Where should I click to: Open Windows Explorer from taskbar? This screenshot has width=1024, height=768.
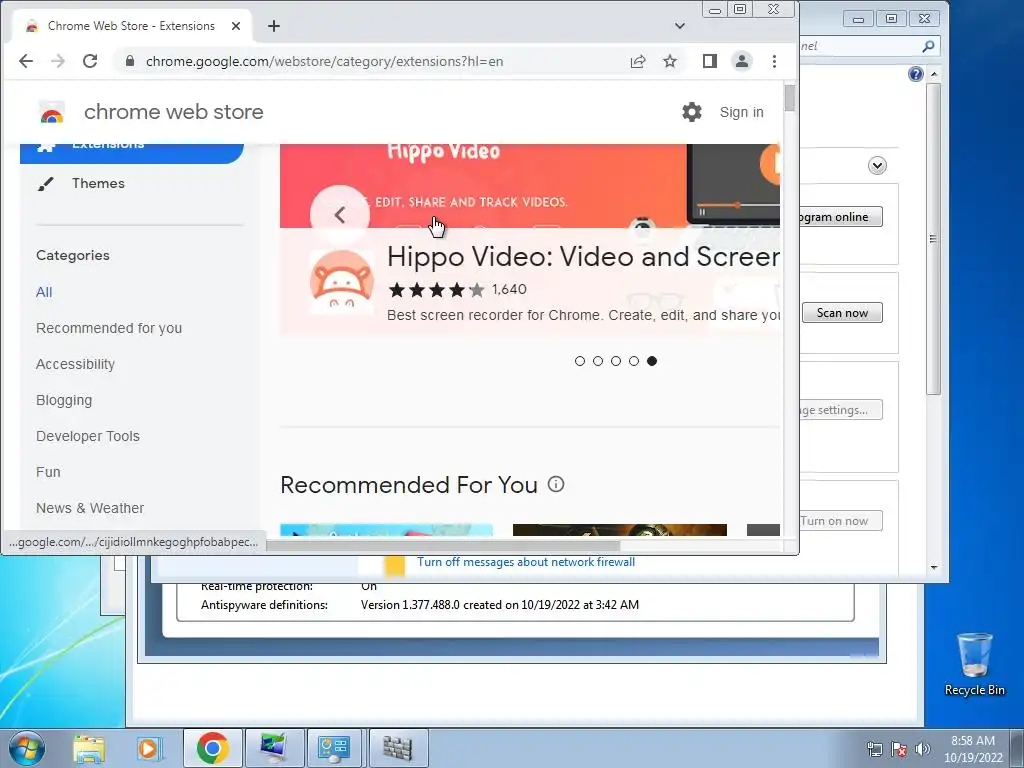(x=89, y=748)
